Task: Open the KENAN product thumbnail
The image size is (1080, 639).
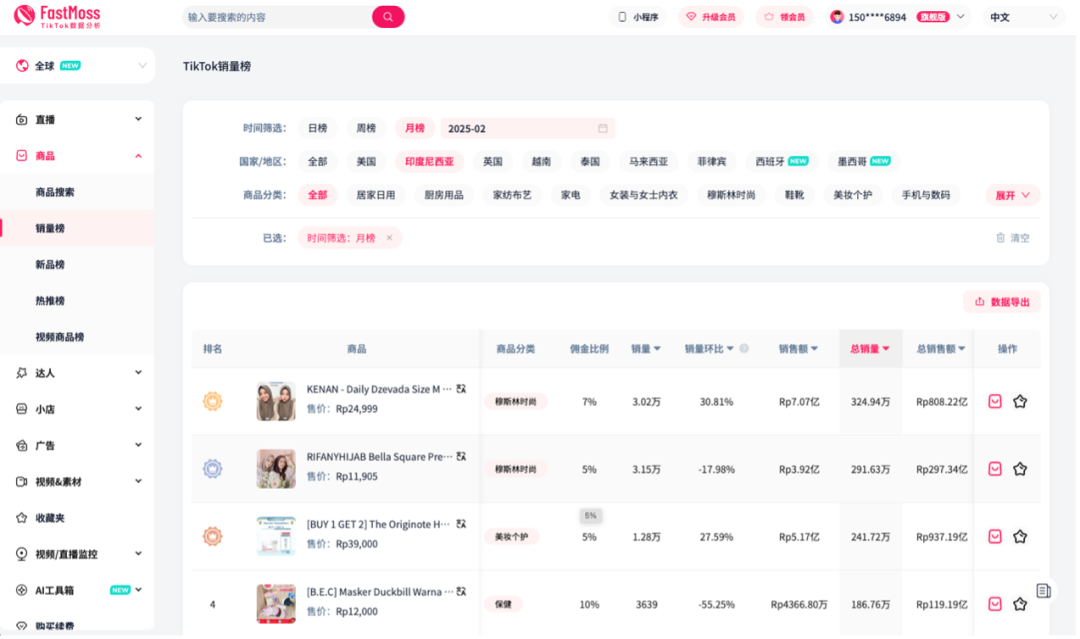Action: [276, 401]
